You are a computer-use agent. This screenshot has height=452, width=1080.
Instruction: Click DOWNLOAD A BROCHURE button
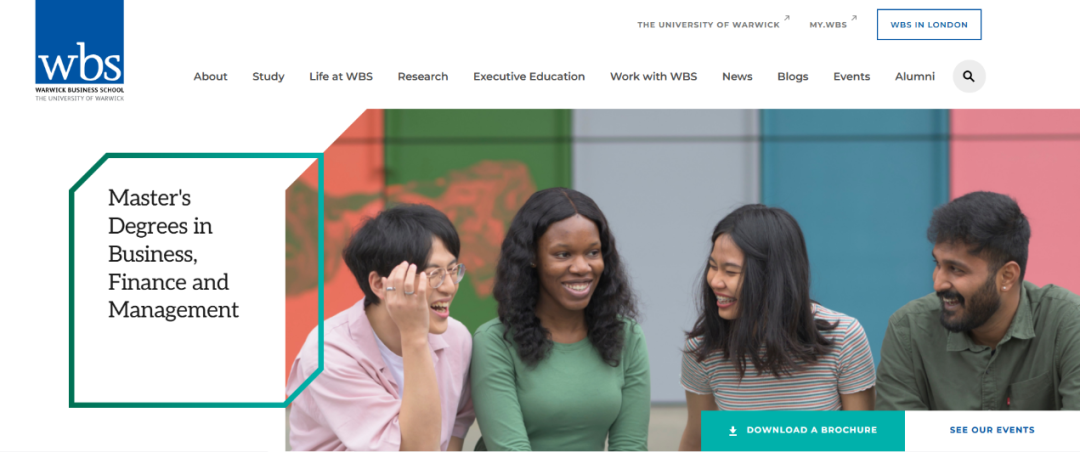pyautogui.click(x=802, y=431)
